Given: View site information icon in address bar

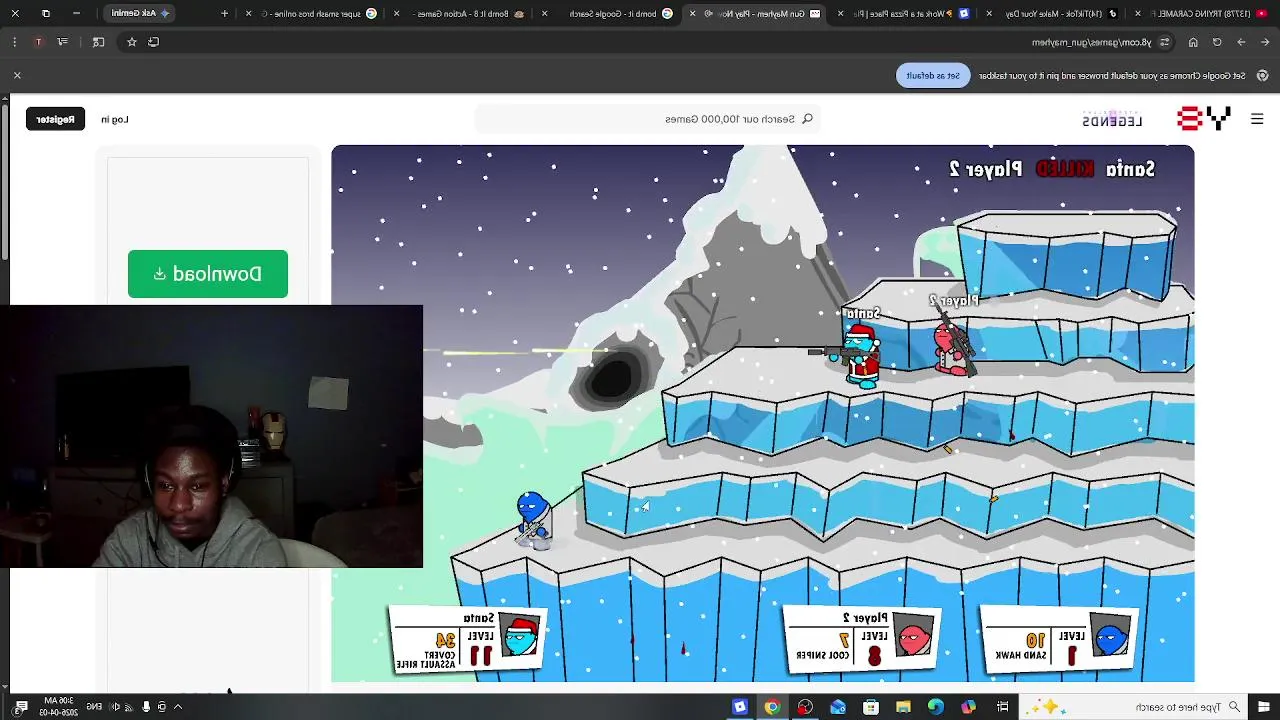Looking at the screenshot, I should pyautogui.click(x=1165, y=42).
